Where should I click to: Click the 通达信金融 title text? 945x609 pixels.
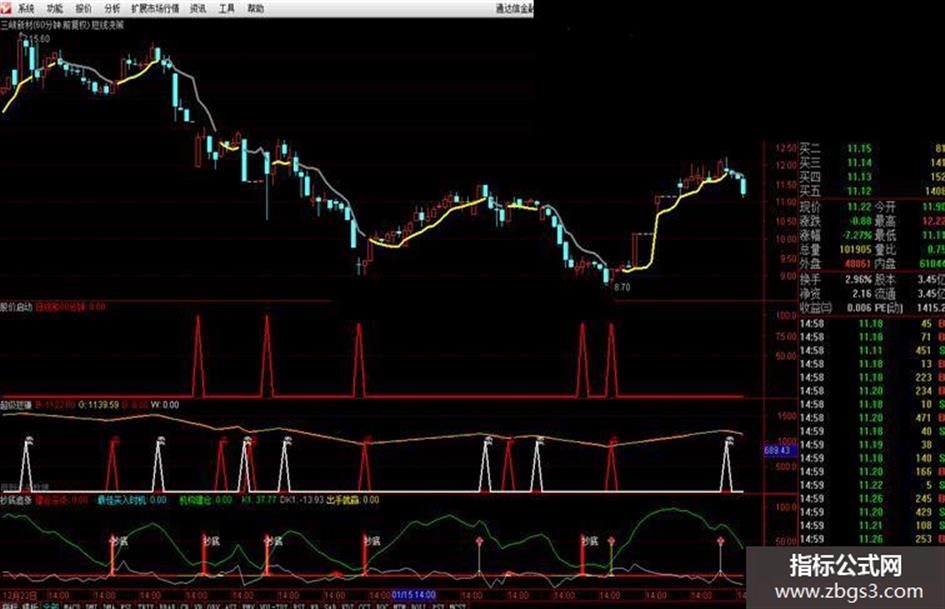[x=514, y=8]
